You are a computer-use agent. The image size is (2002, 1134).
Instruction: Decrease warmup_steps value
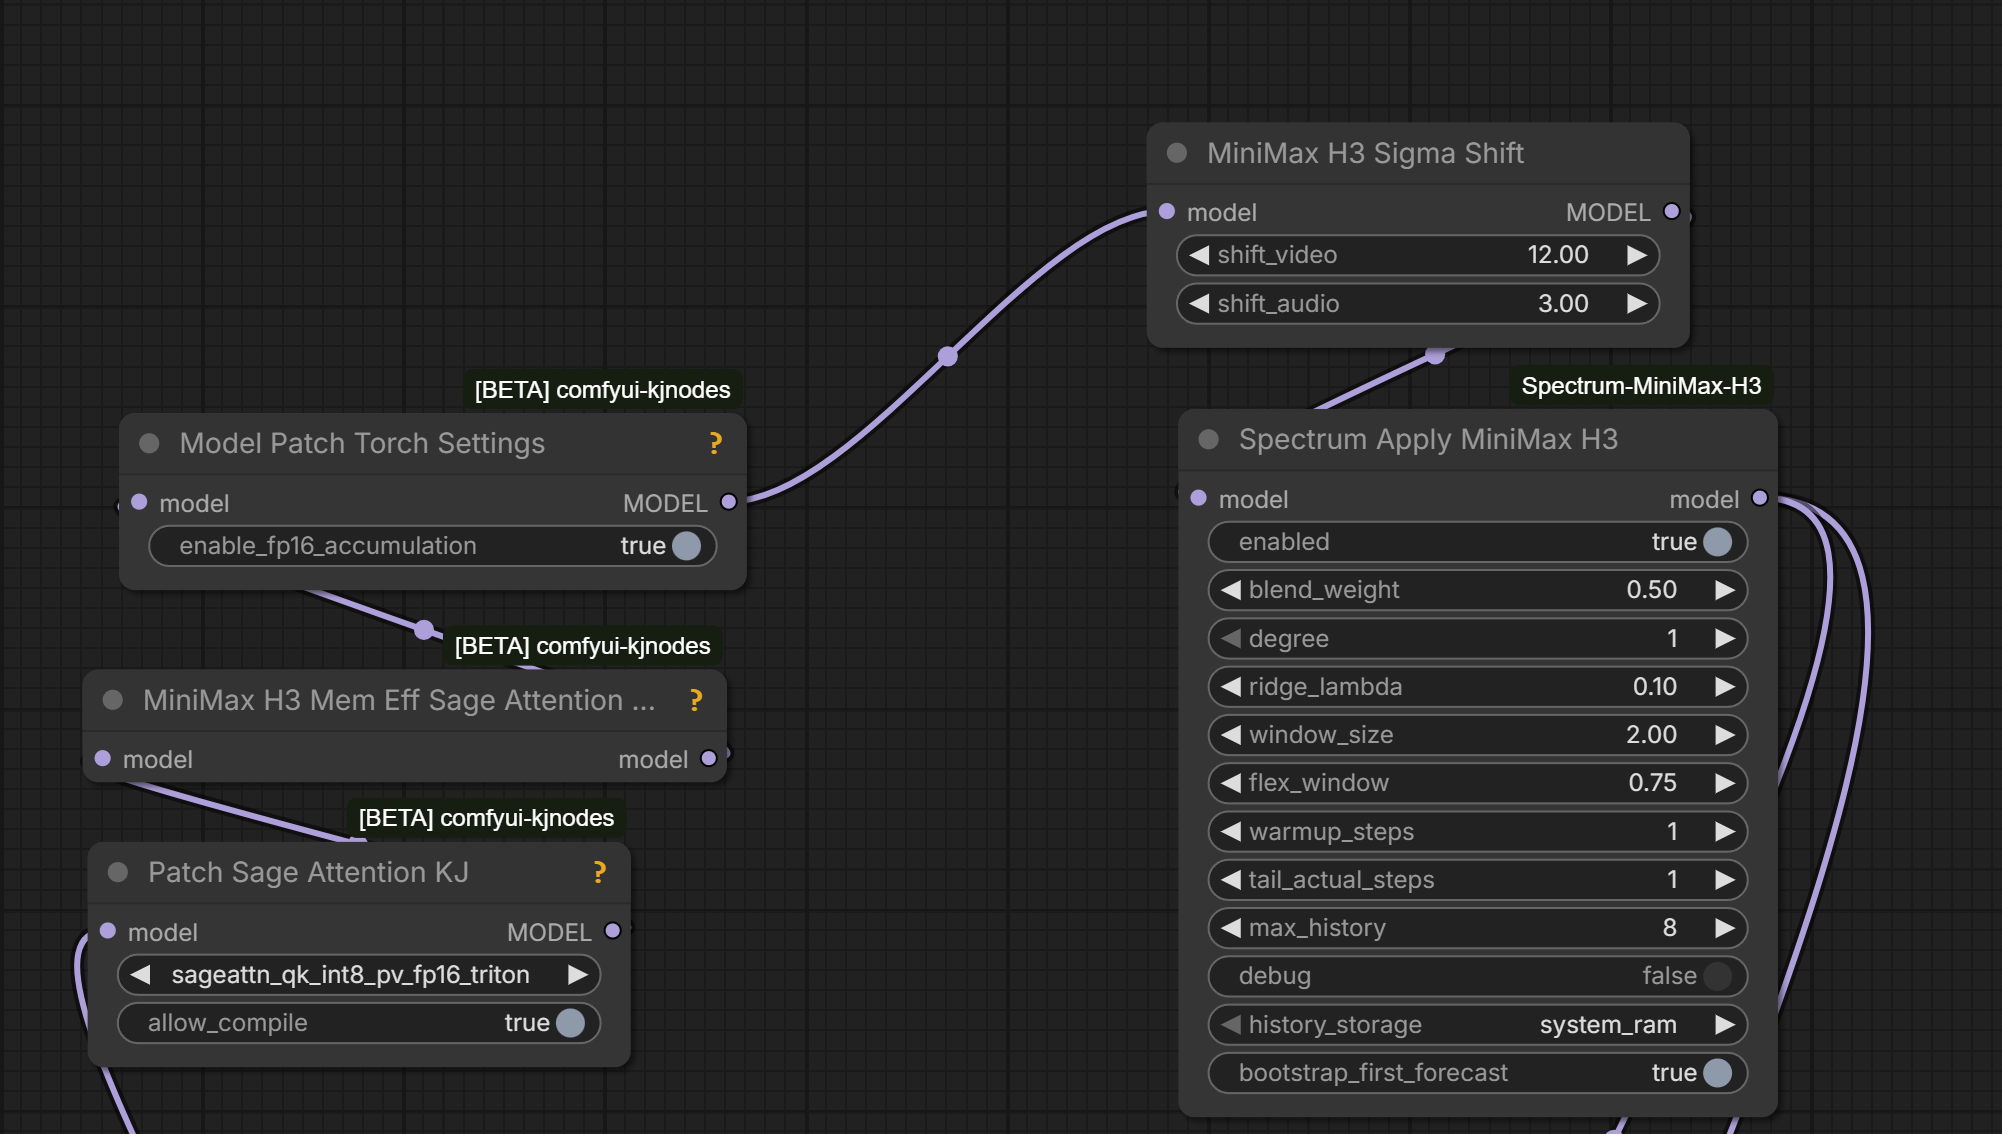[1231, 832]
